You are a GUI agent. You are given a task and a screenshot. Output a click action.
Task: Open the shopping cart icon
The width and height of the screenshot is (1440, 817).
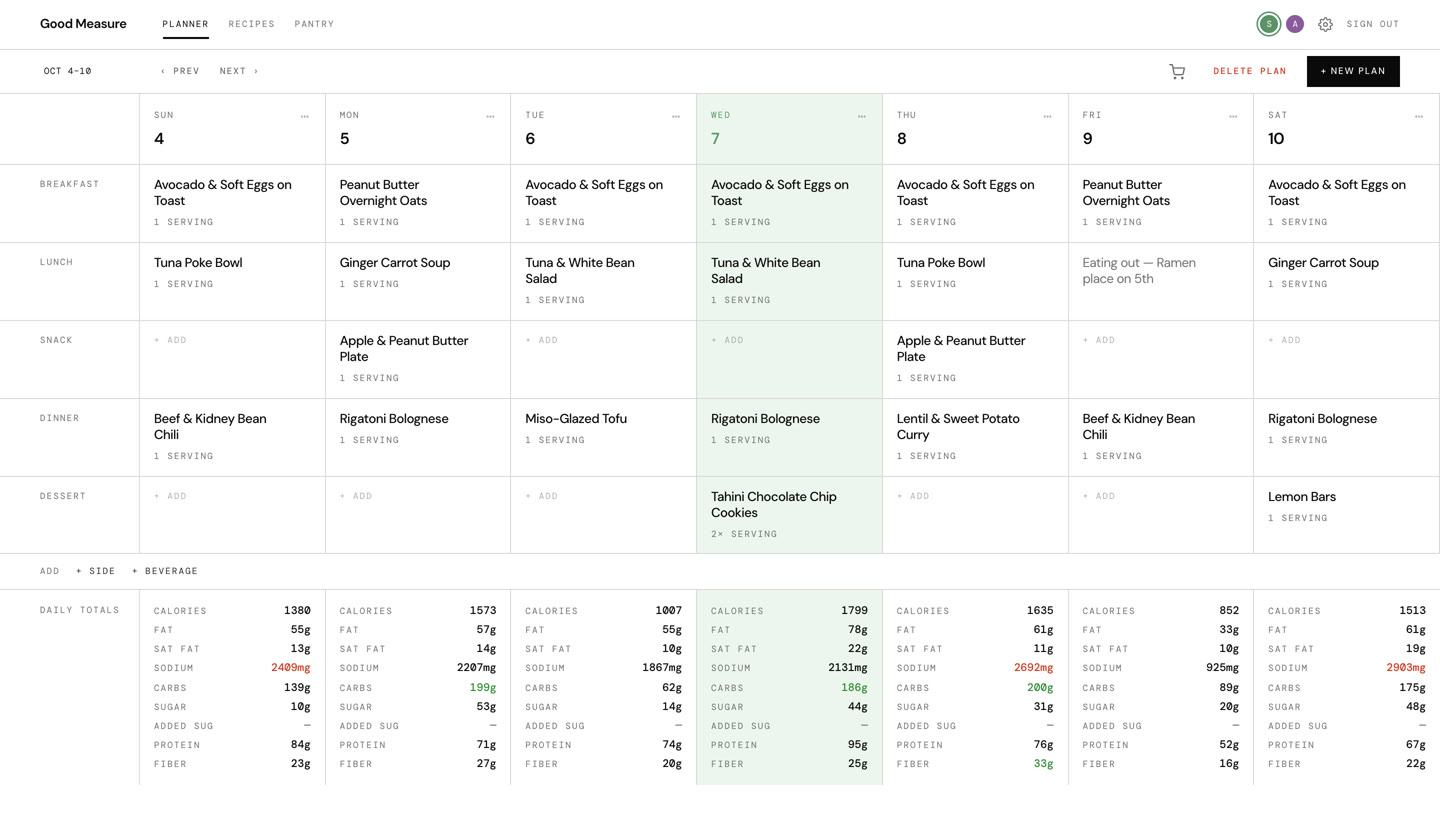[1177, 71]
